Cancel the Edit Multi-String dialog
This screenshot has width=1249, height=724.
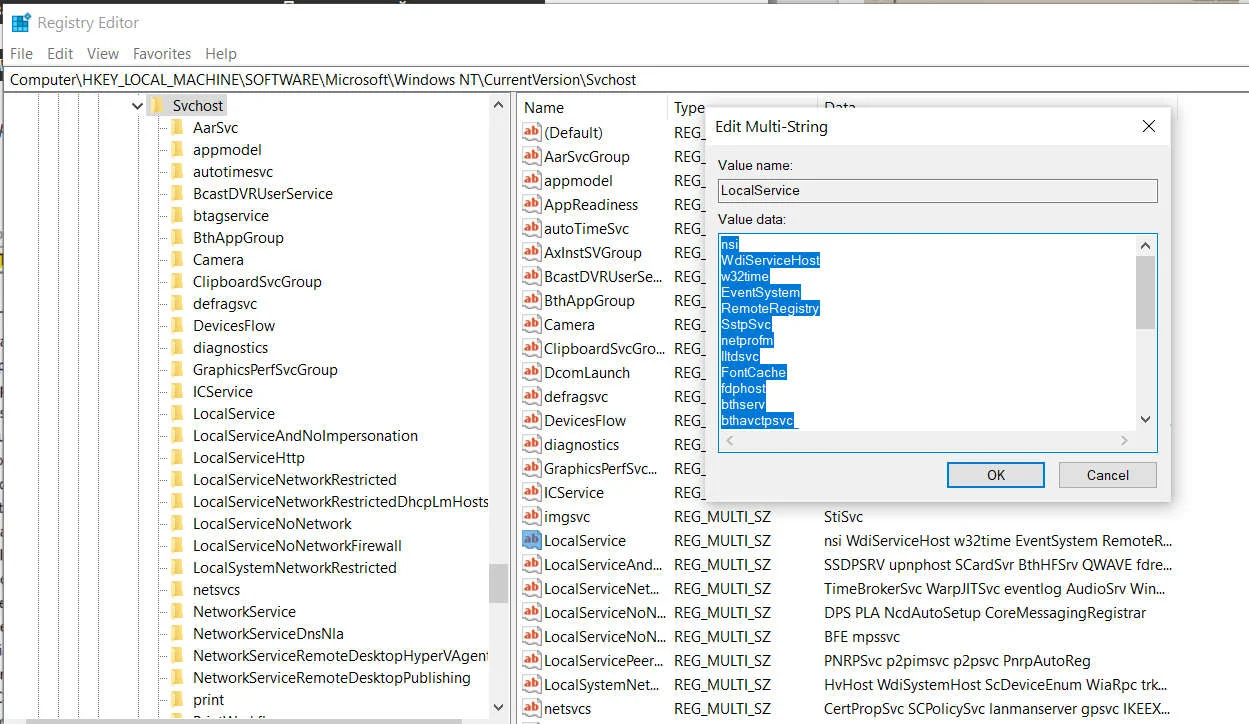click(x=1108, y=475)
